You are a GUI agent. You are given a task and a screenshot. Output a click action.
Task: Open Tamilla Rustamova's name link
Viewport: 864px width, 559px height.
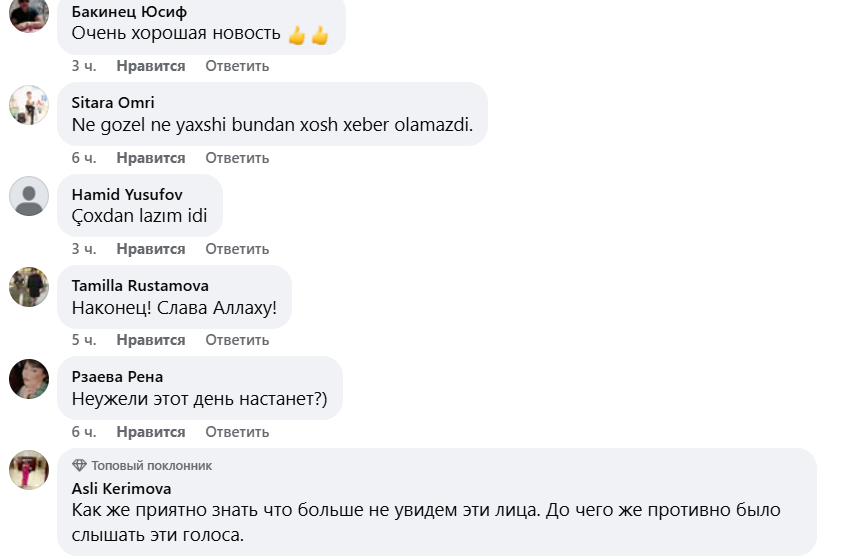(x=140, y=286)
